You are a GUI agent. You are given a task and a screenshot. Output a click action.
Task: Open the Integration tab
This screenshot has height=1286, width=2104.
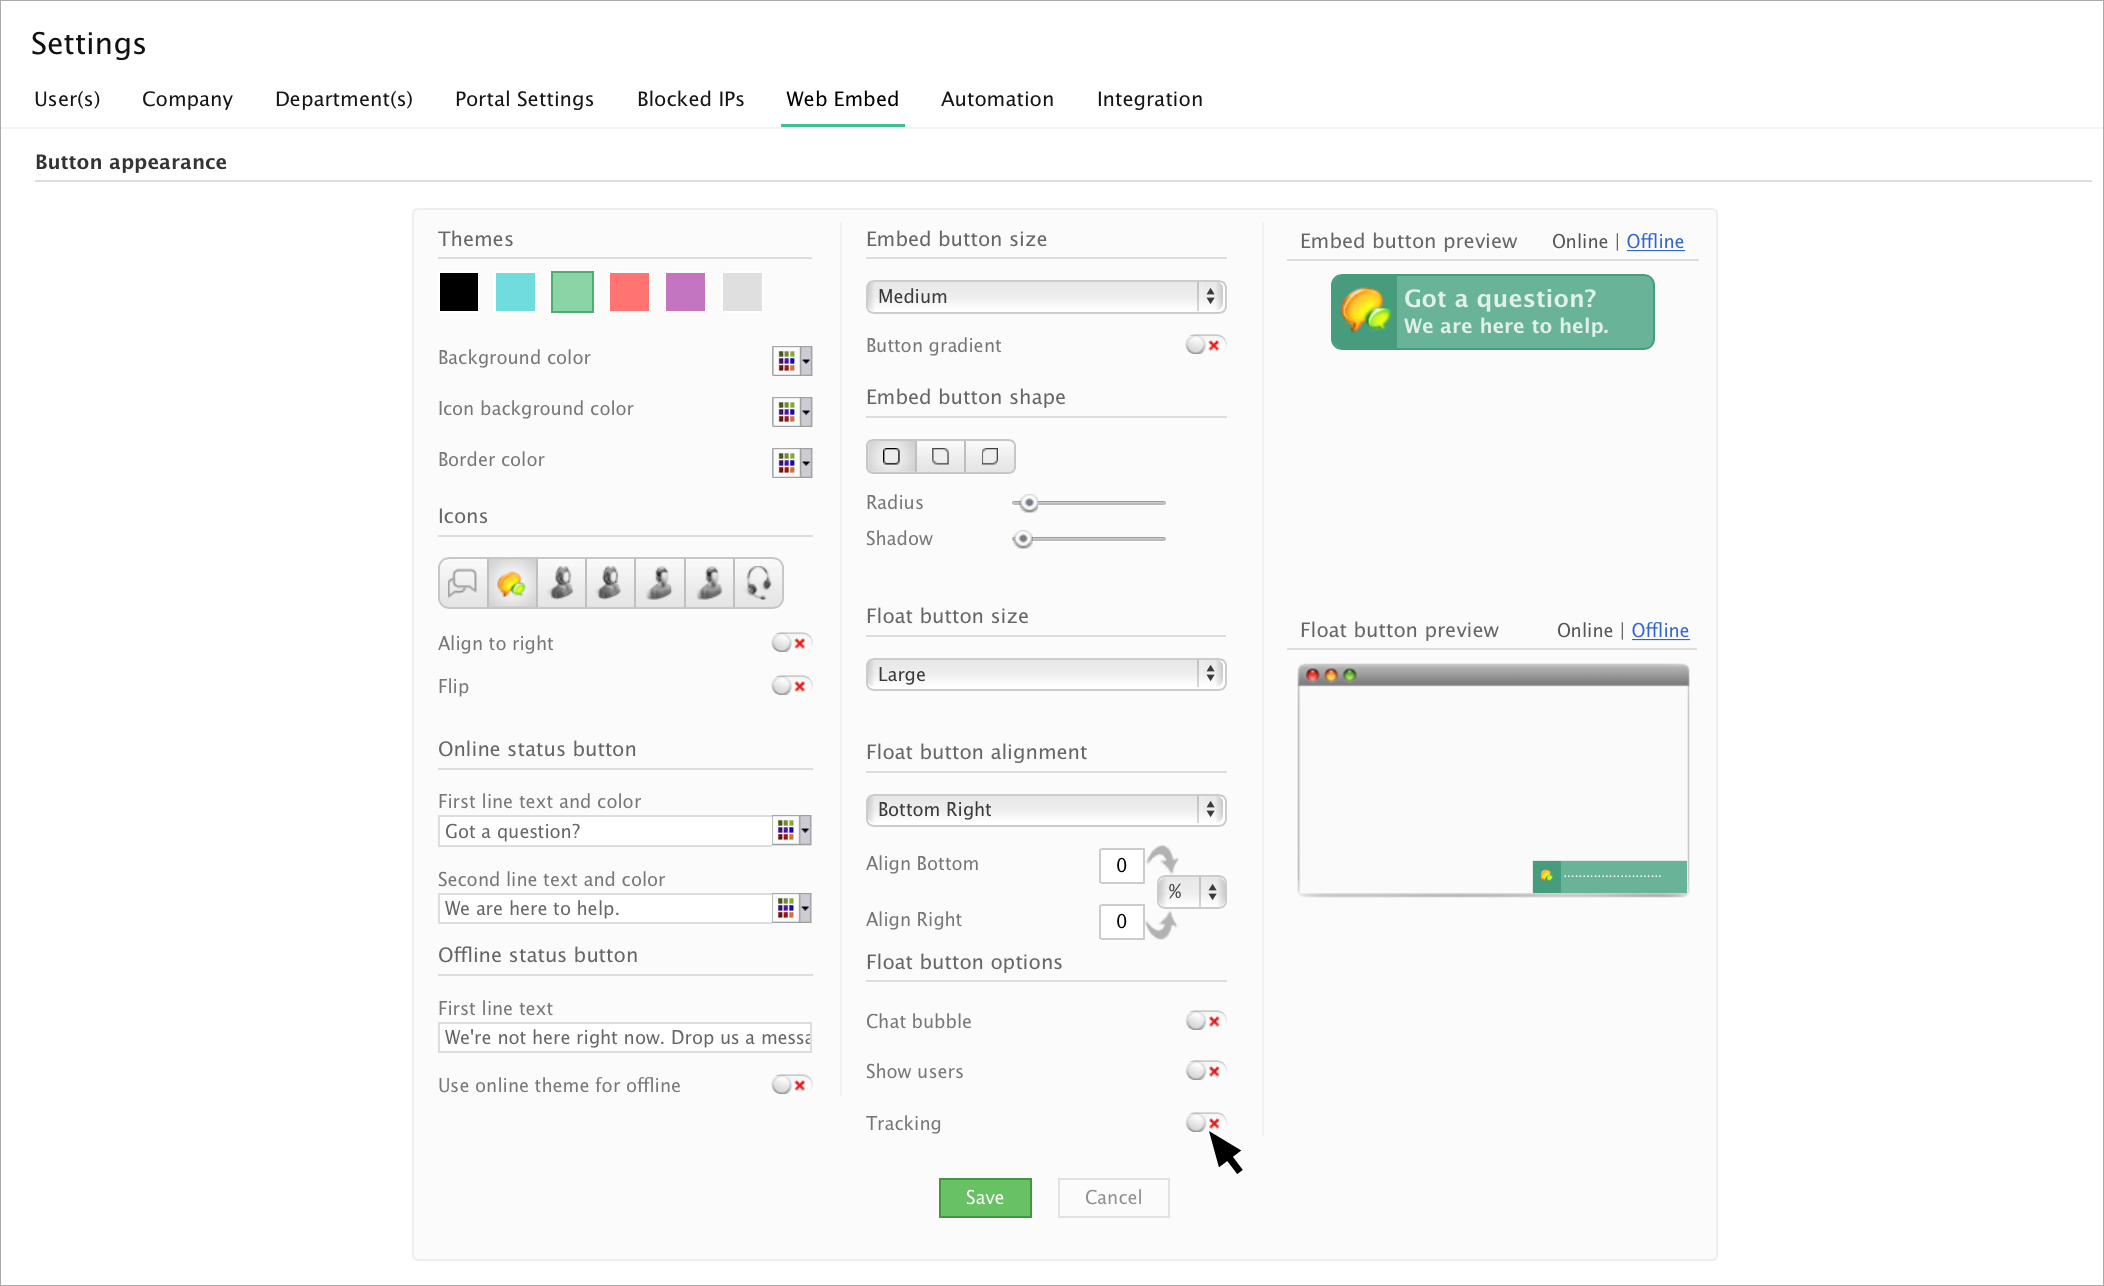pyautogui.click(x=1149, y=99)
